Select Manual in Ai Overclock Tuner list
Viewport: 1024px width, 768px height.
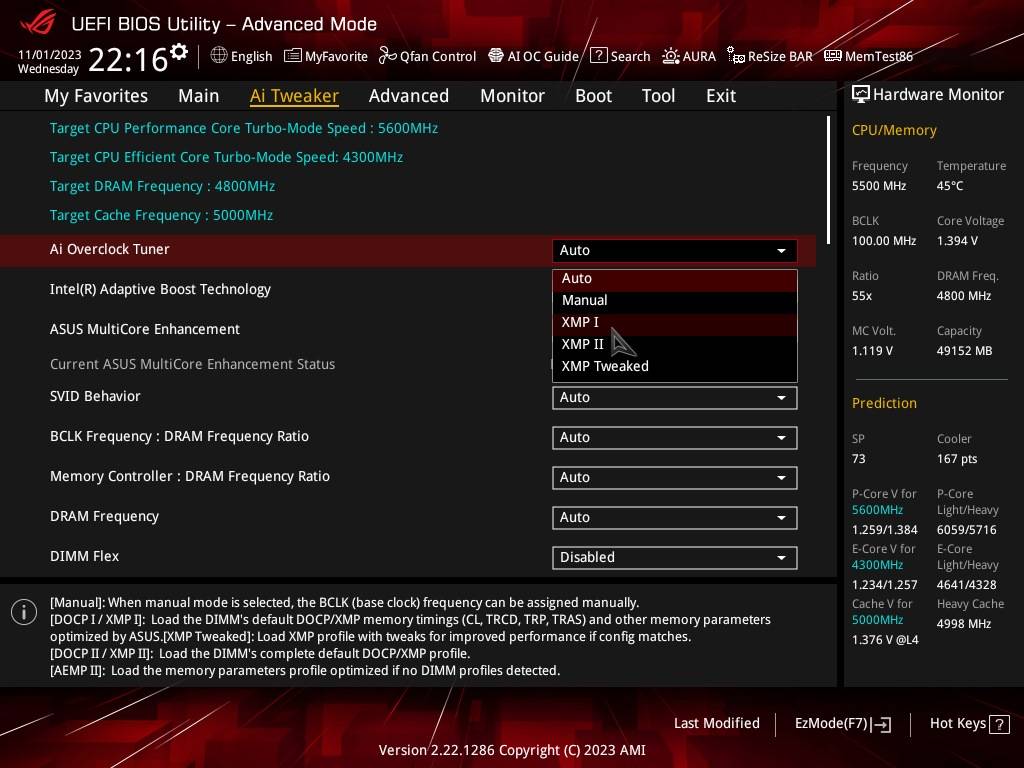pyautogui.click(x=585, y=300)
